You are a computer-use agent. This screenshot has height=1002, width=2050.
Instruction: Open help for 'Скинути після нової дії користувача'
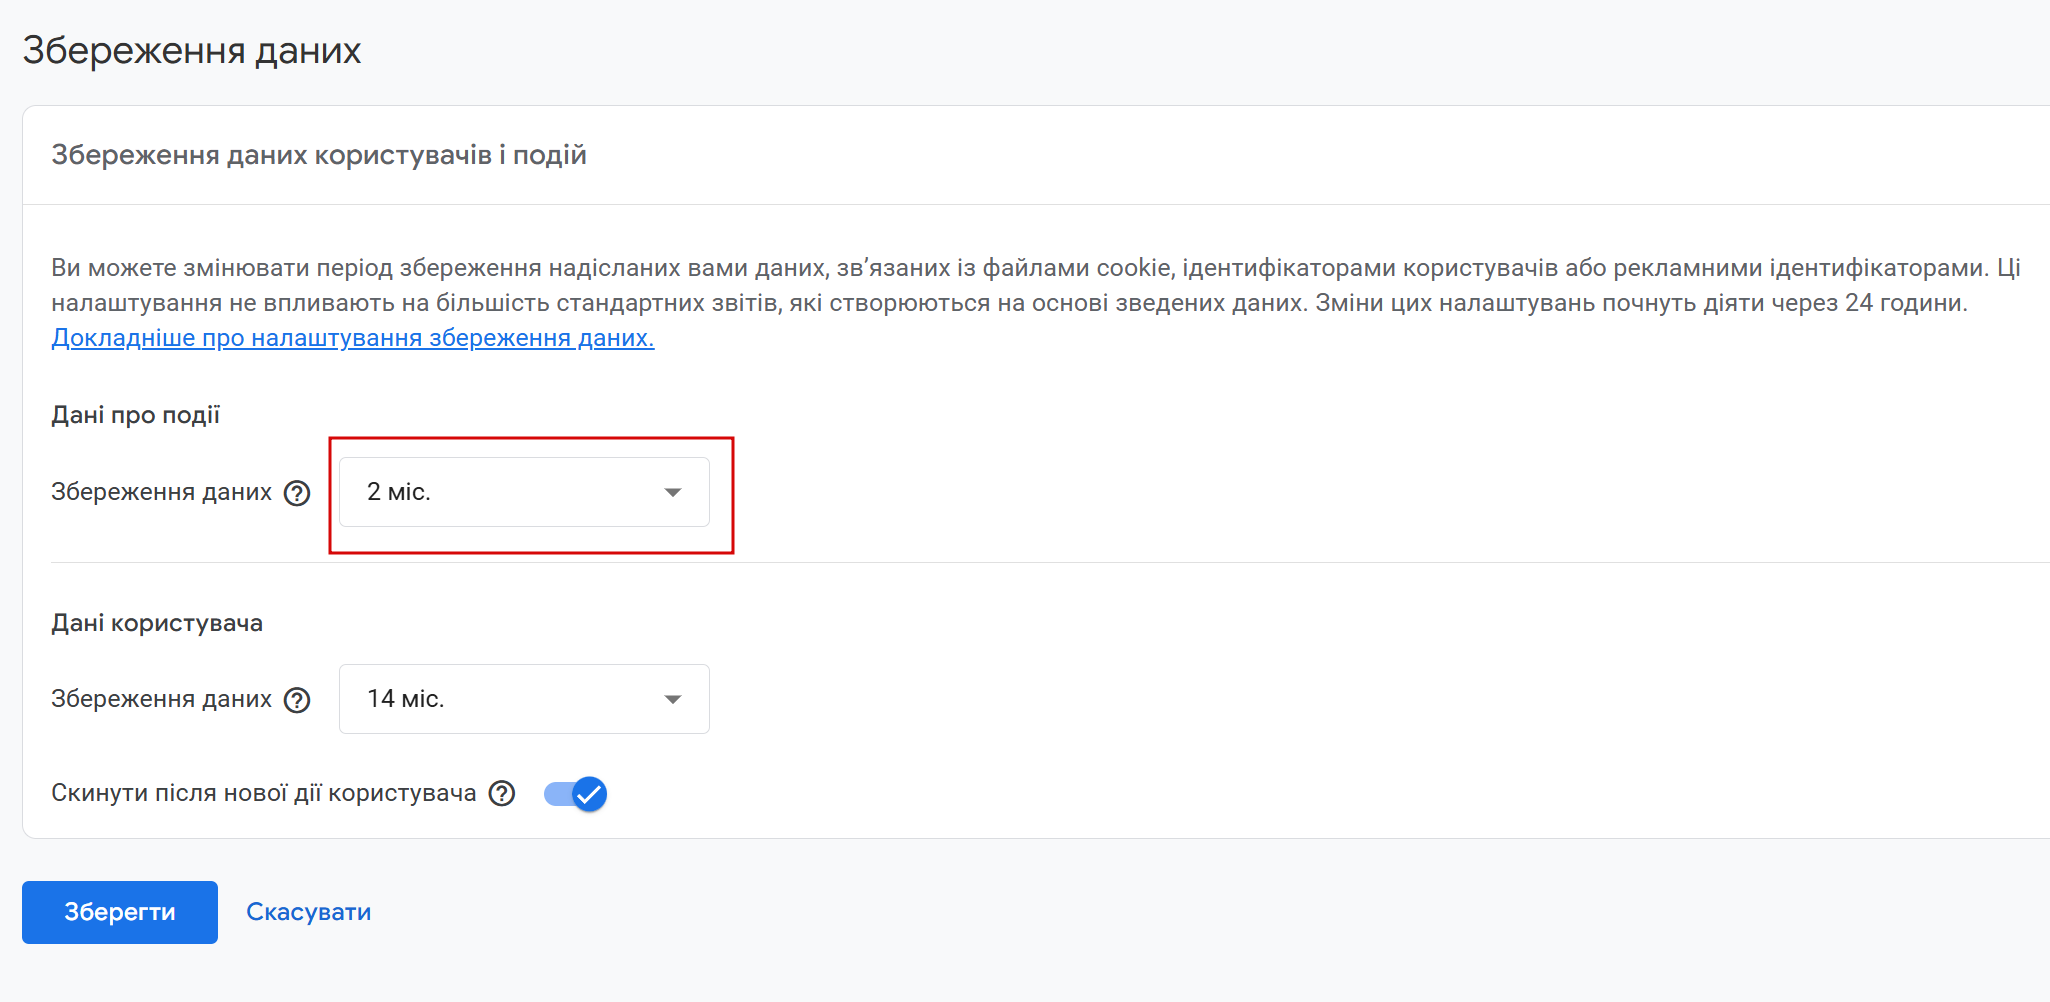pos(502,794)
